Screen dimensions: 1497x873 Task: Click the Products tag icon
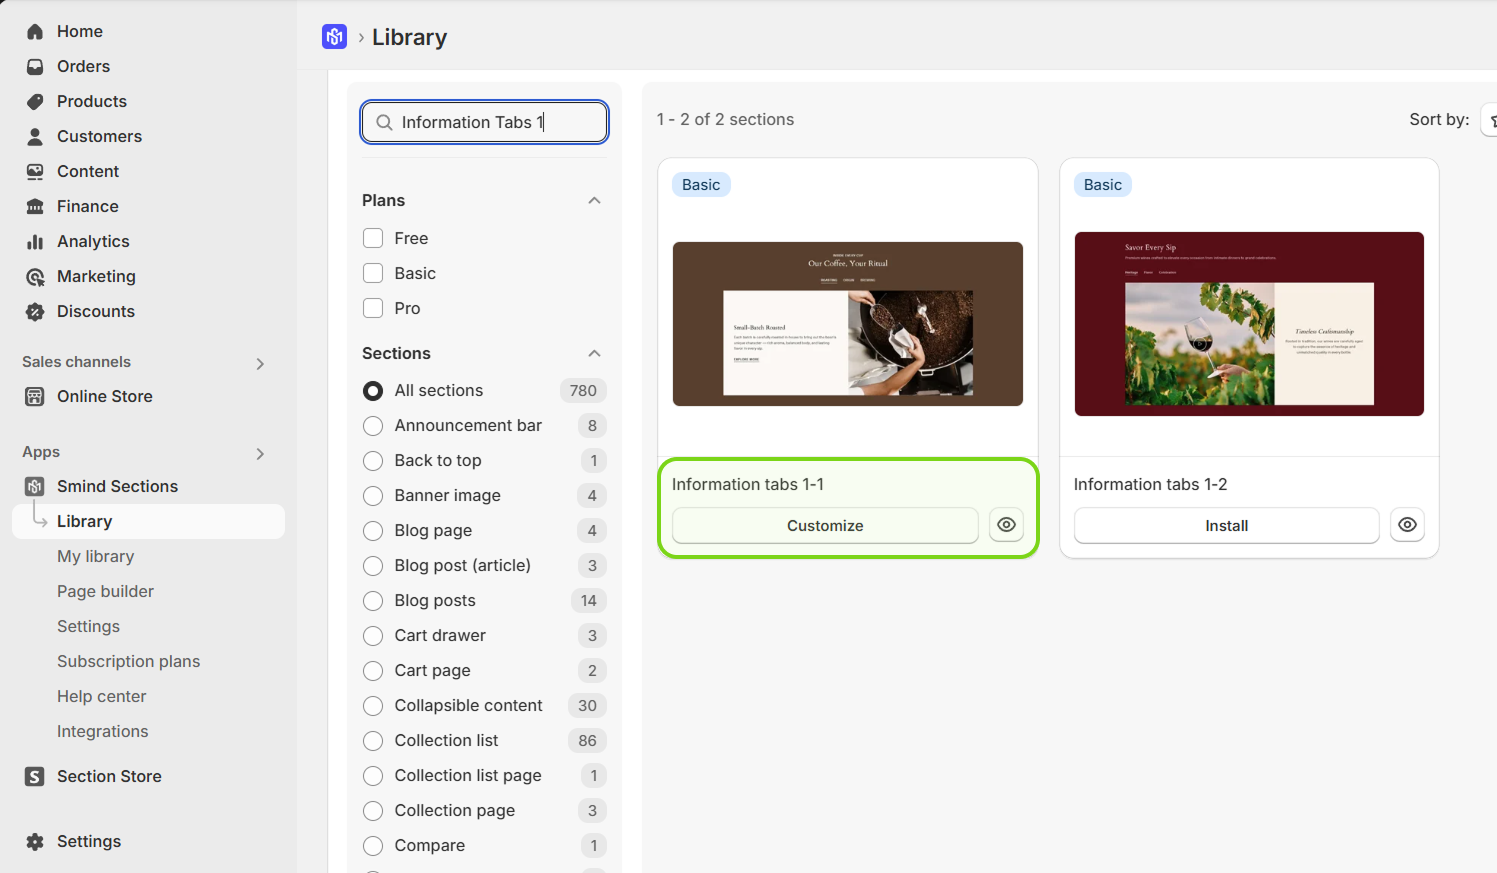coord(35,102)
